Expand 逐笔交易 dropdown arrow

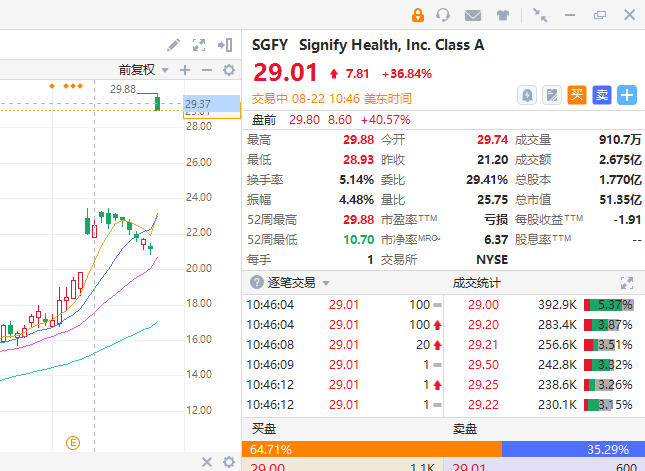click(x=326, y=283)
